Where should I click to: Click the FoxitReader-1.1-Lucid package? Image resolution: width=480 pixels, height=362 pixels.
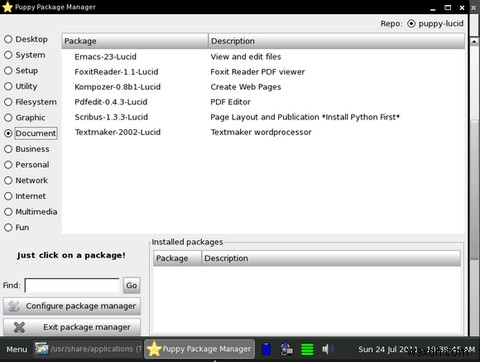coord(116,72)
